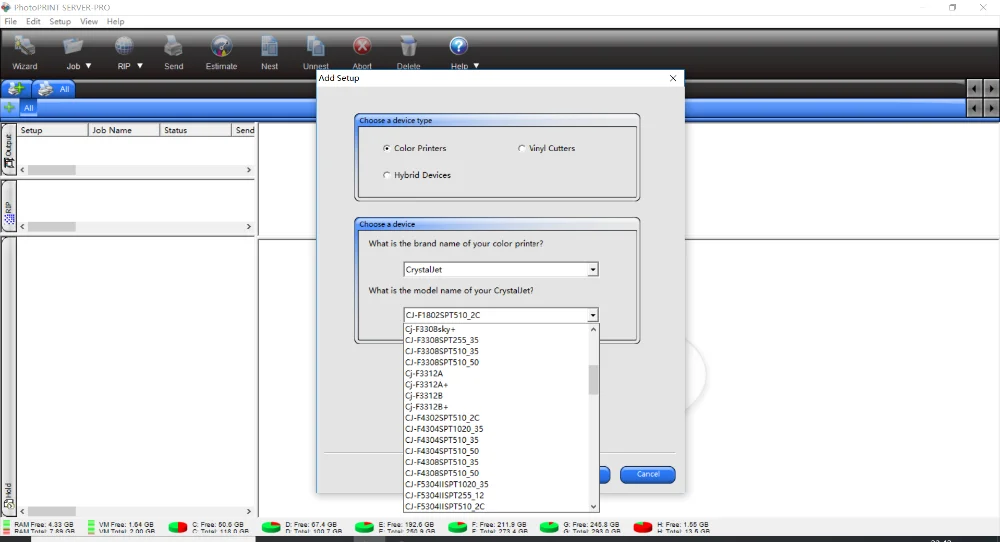The image size is (1000, 542).
Task: Open the Help question mark icon
Action: coord(459,46)
